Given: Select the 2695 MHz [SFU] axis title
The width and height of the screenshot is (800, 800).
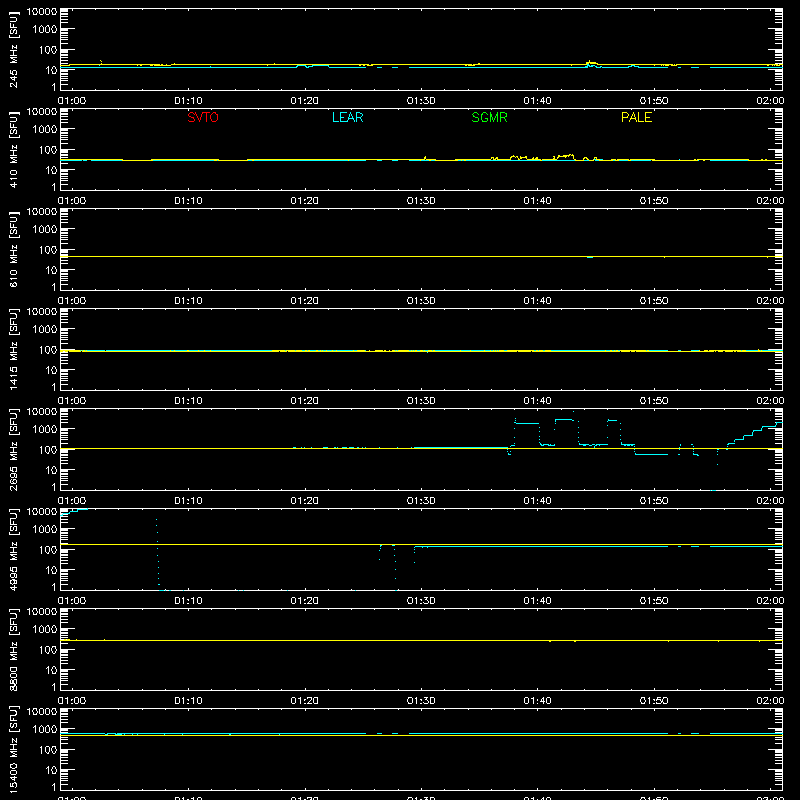Looking at the screenshot, I should coord(13,449).
